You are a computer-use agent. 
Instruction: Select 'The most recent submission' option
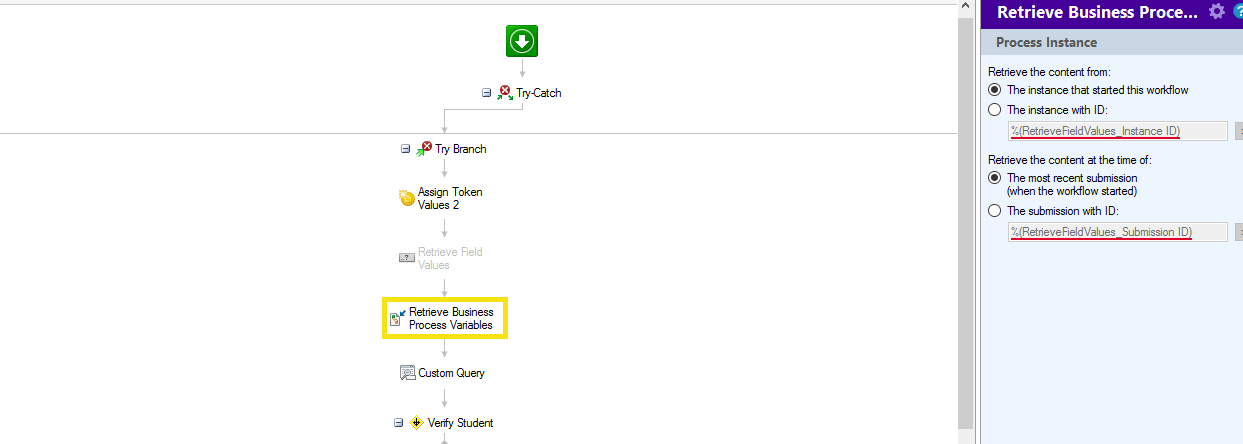994,178
